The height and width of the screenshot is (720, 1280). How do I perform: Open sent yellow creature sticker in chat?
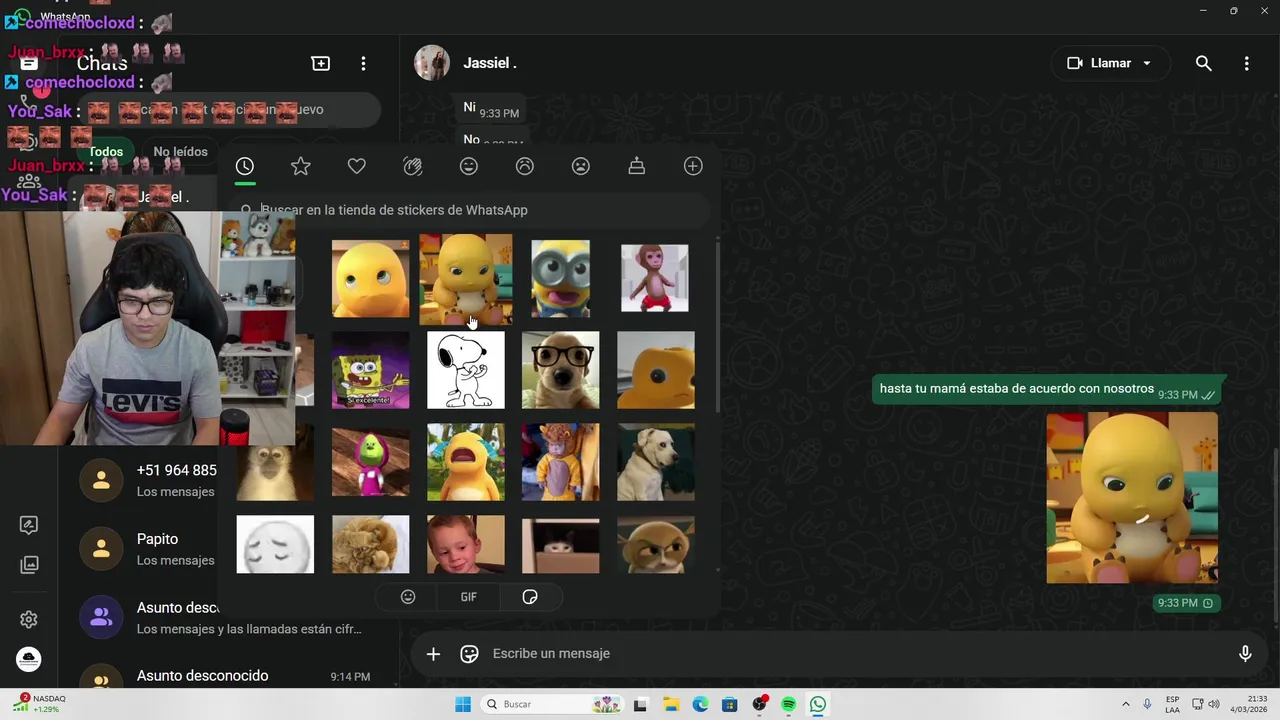coord(1132,498)
